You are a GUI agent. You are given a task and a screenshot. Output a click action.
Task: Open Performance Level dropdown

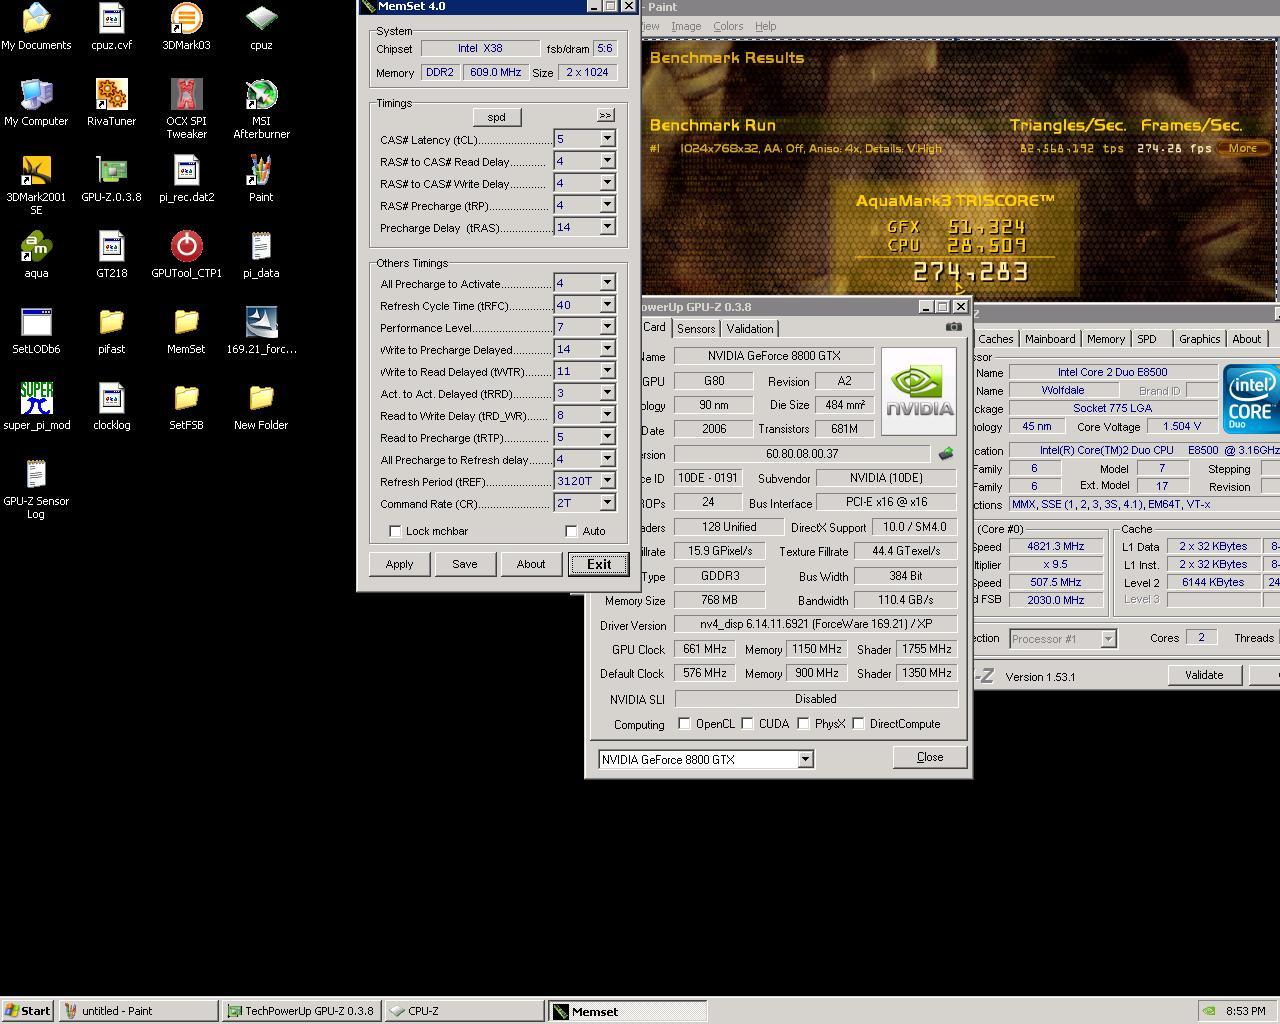point(607,327)
